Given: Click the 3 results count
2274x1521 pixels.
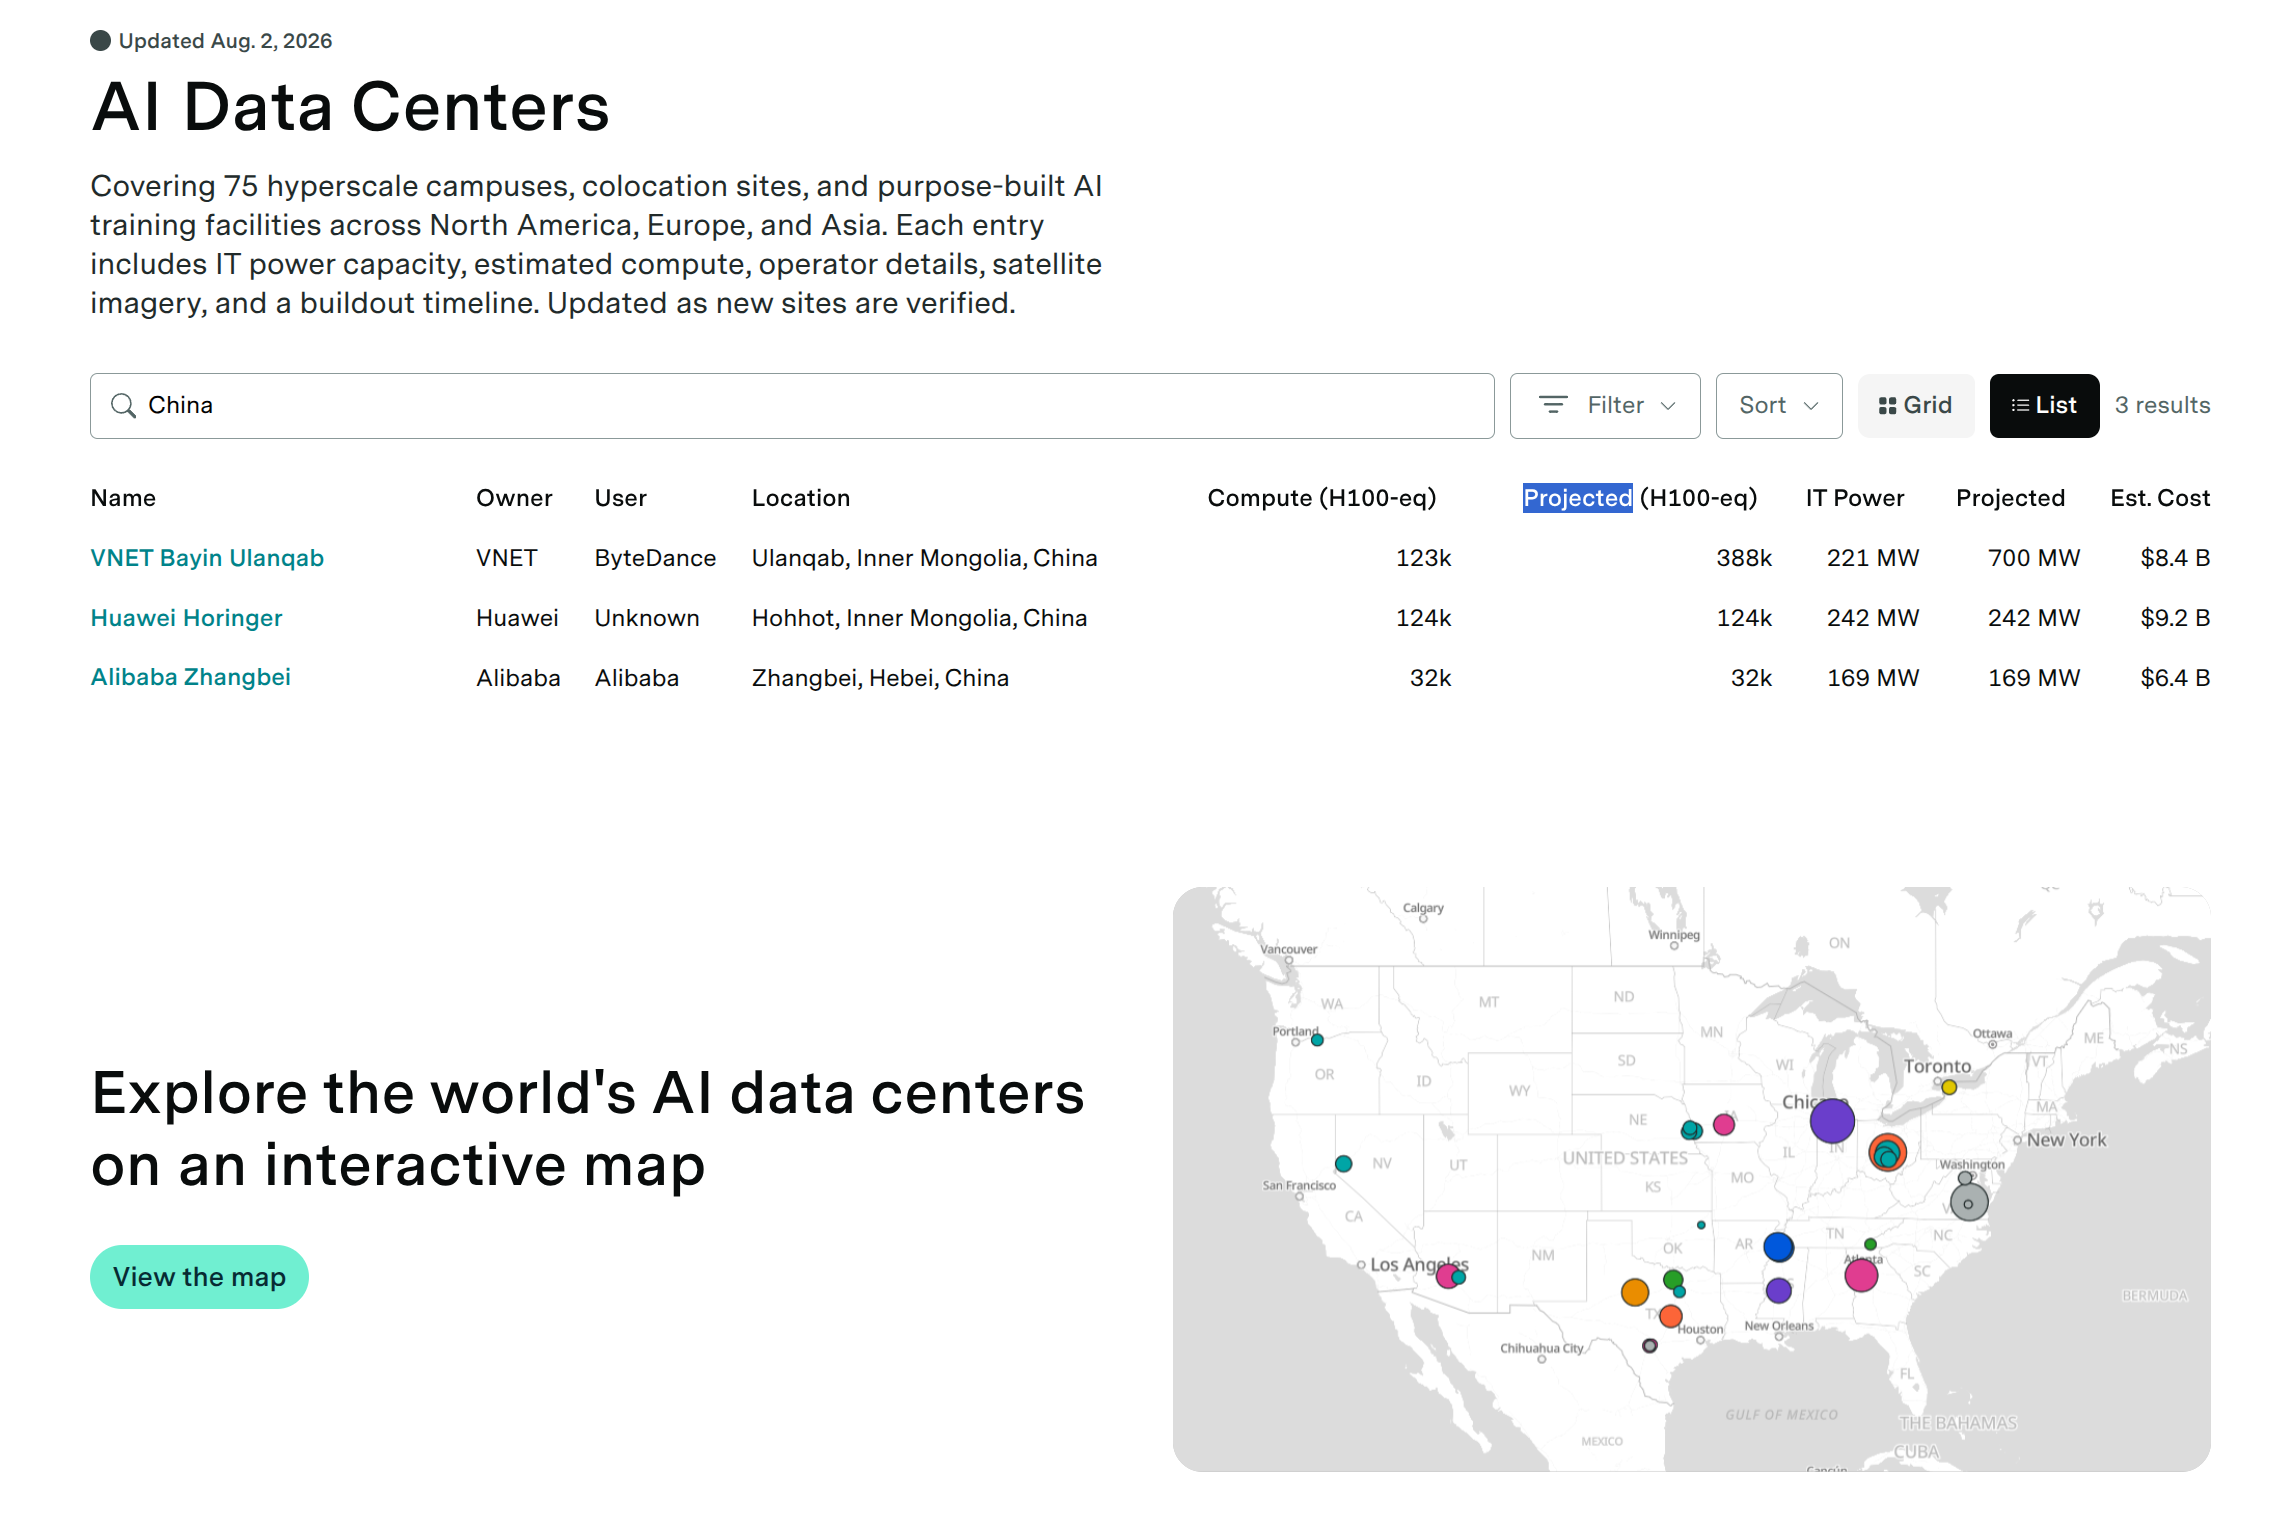Looking at the screenshot, I should pyautogui.click(x=2162, y=405).
